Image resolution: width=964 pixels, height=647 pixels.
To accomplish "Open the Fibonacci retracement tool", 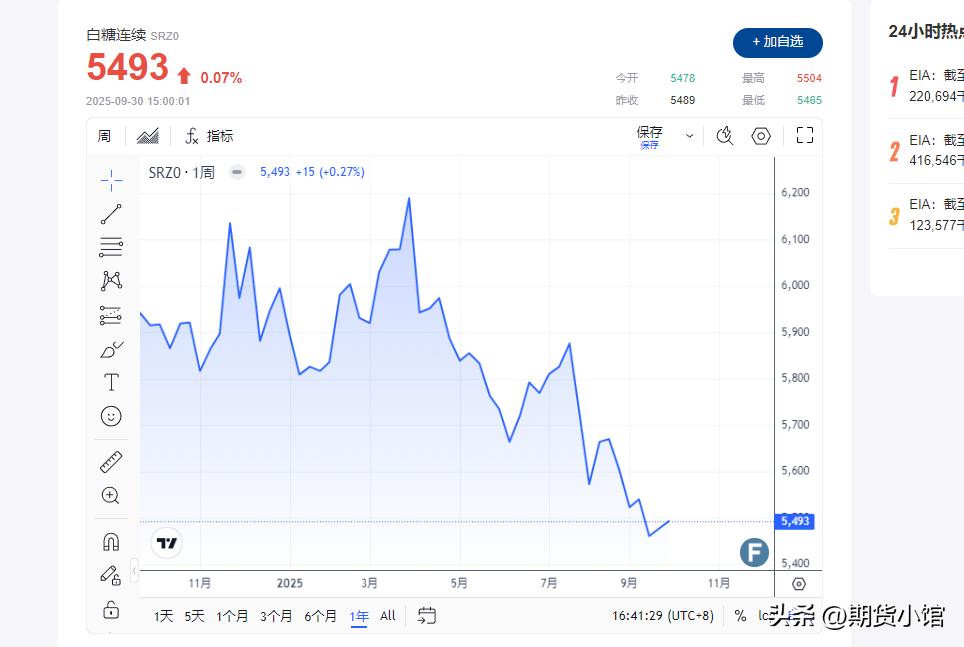I will point(111,247).
